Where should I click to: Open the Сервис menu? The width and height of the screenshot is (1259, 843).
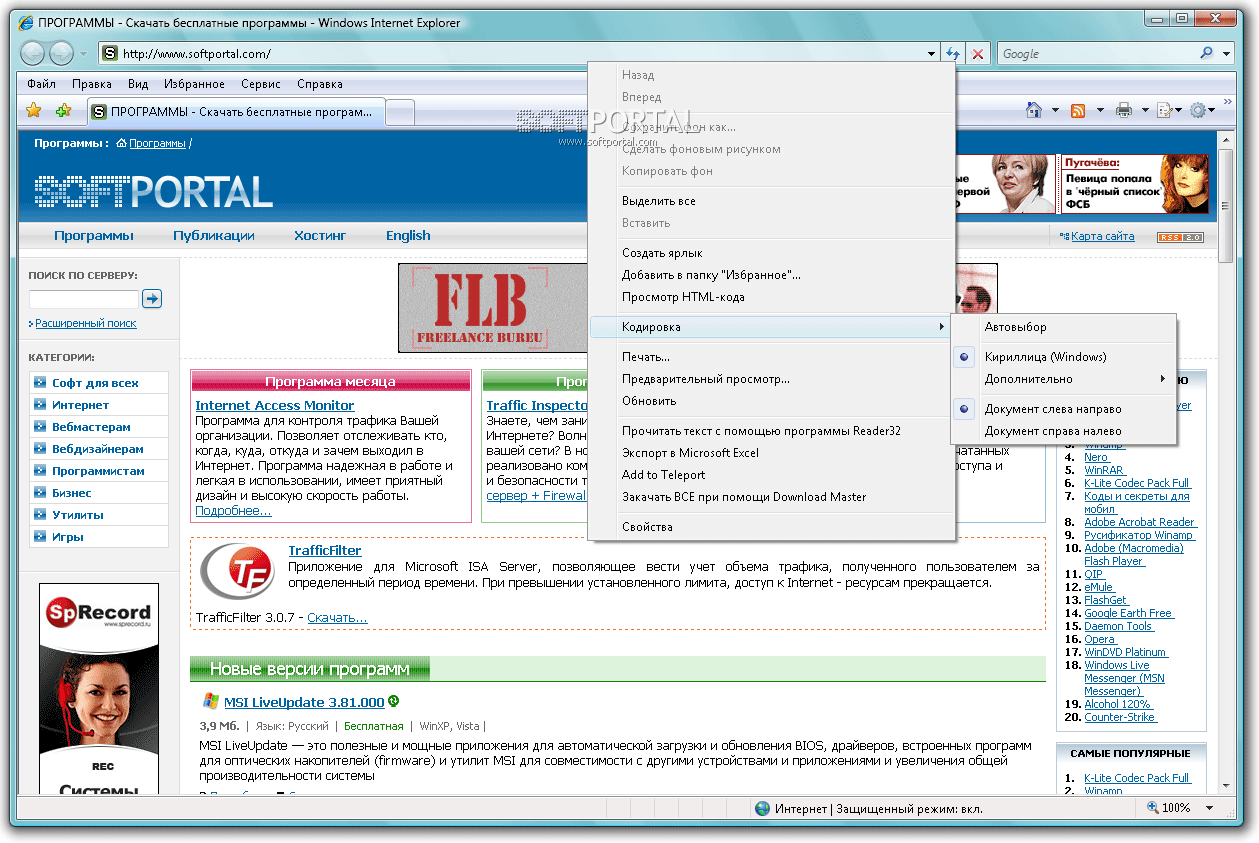[261, 84]
